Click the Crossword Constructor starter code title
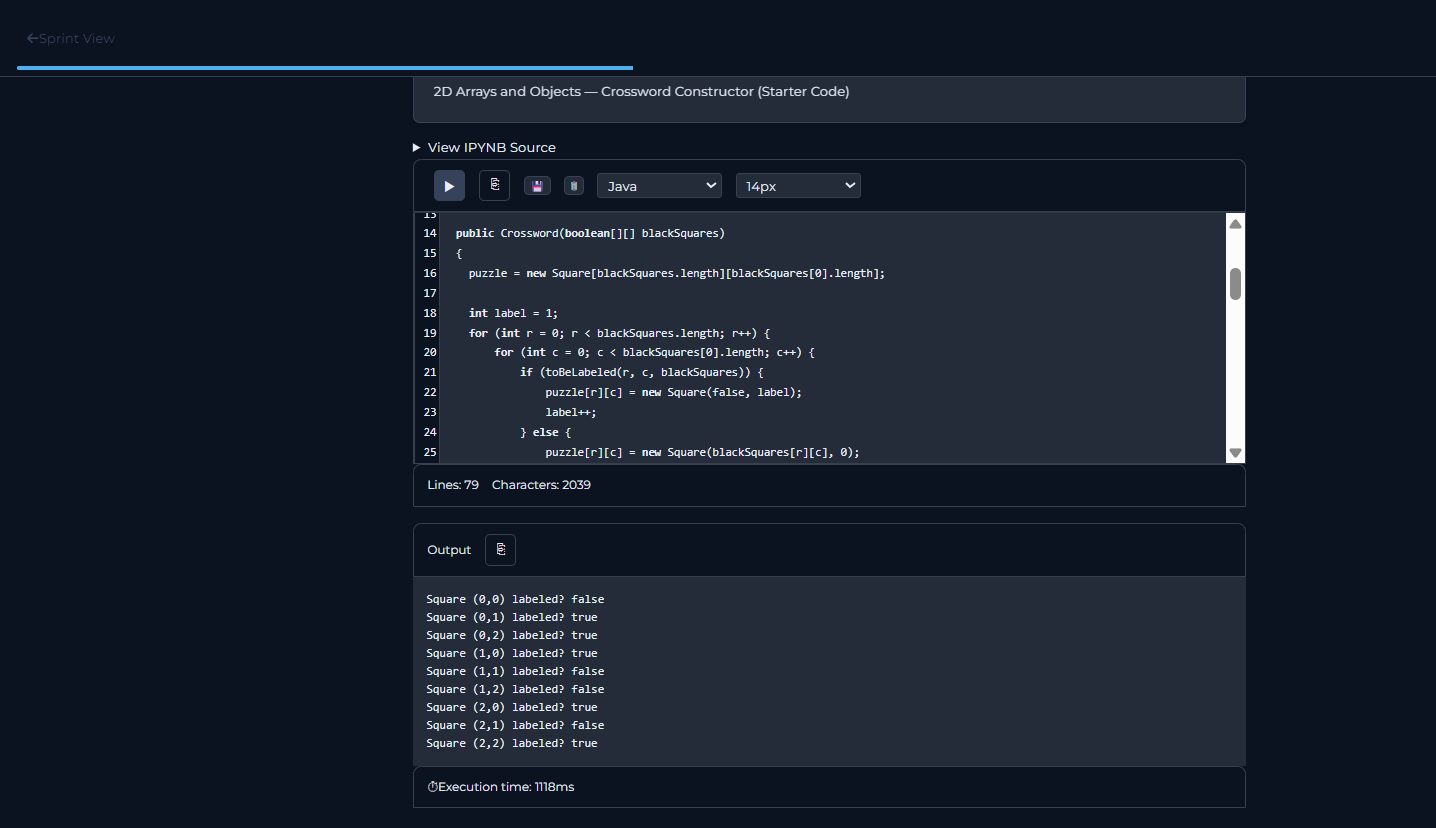Viewport: 1436px width, 828px height. (x=641, y=91)
